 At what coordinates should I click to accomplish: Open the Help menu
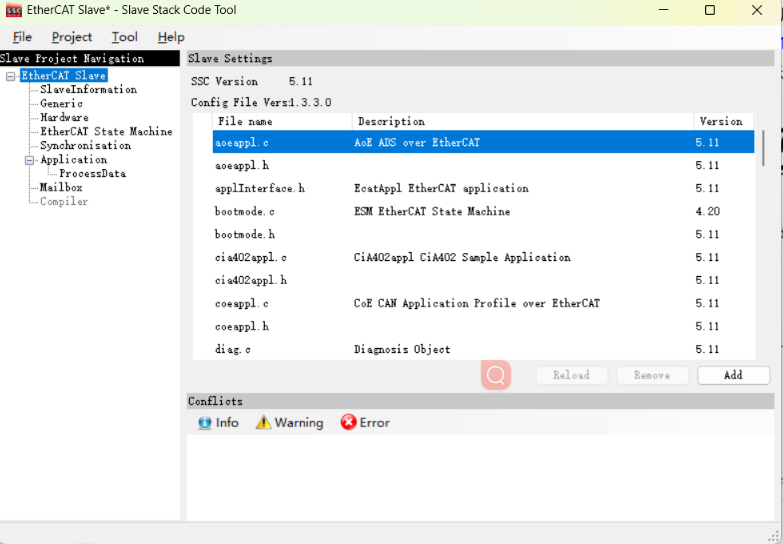pos(171,37)
